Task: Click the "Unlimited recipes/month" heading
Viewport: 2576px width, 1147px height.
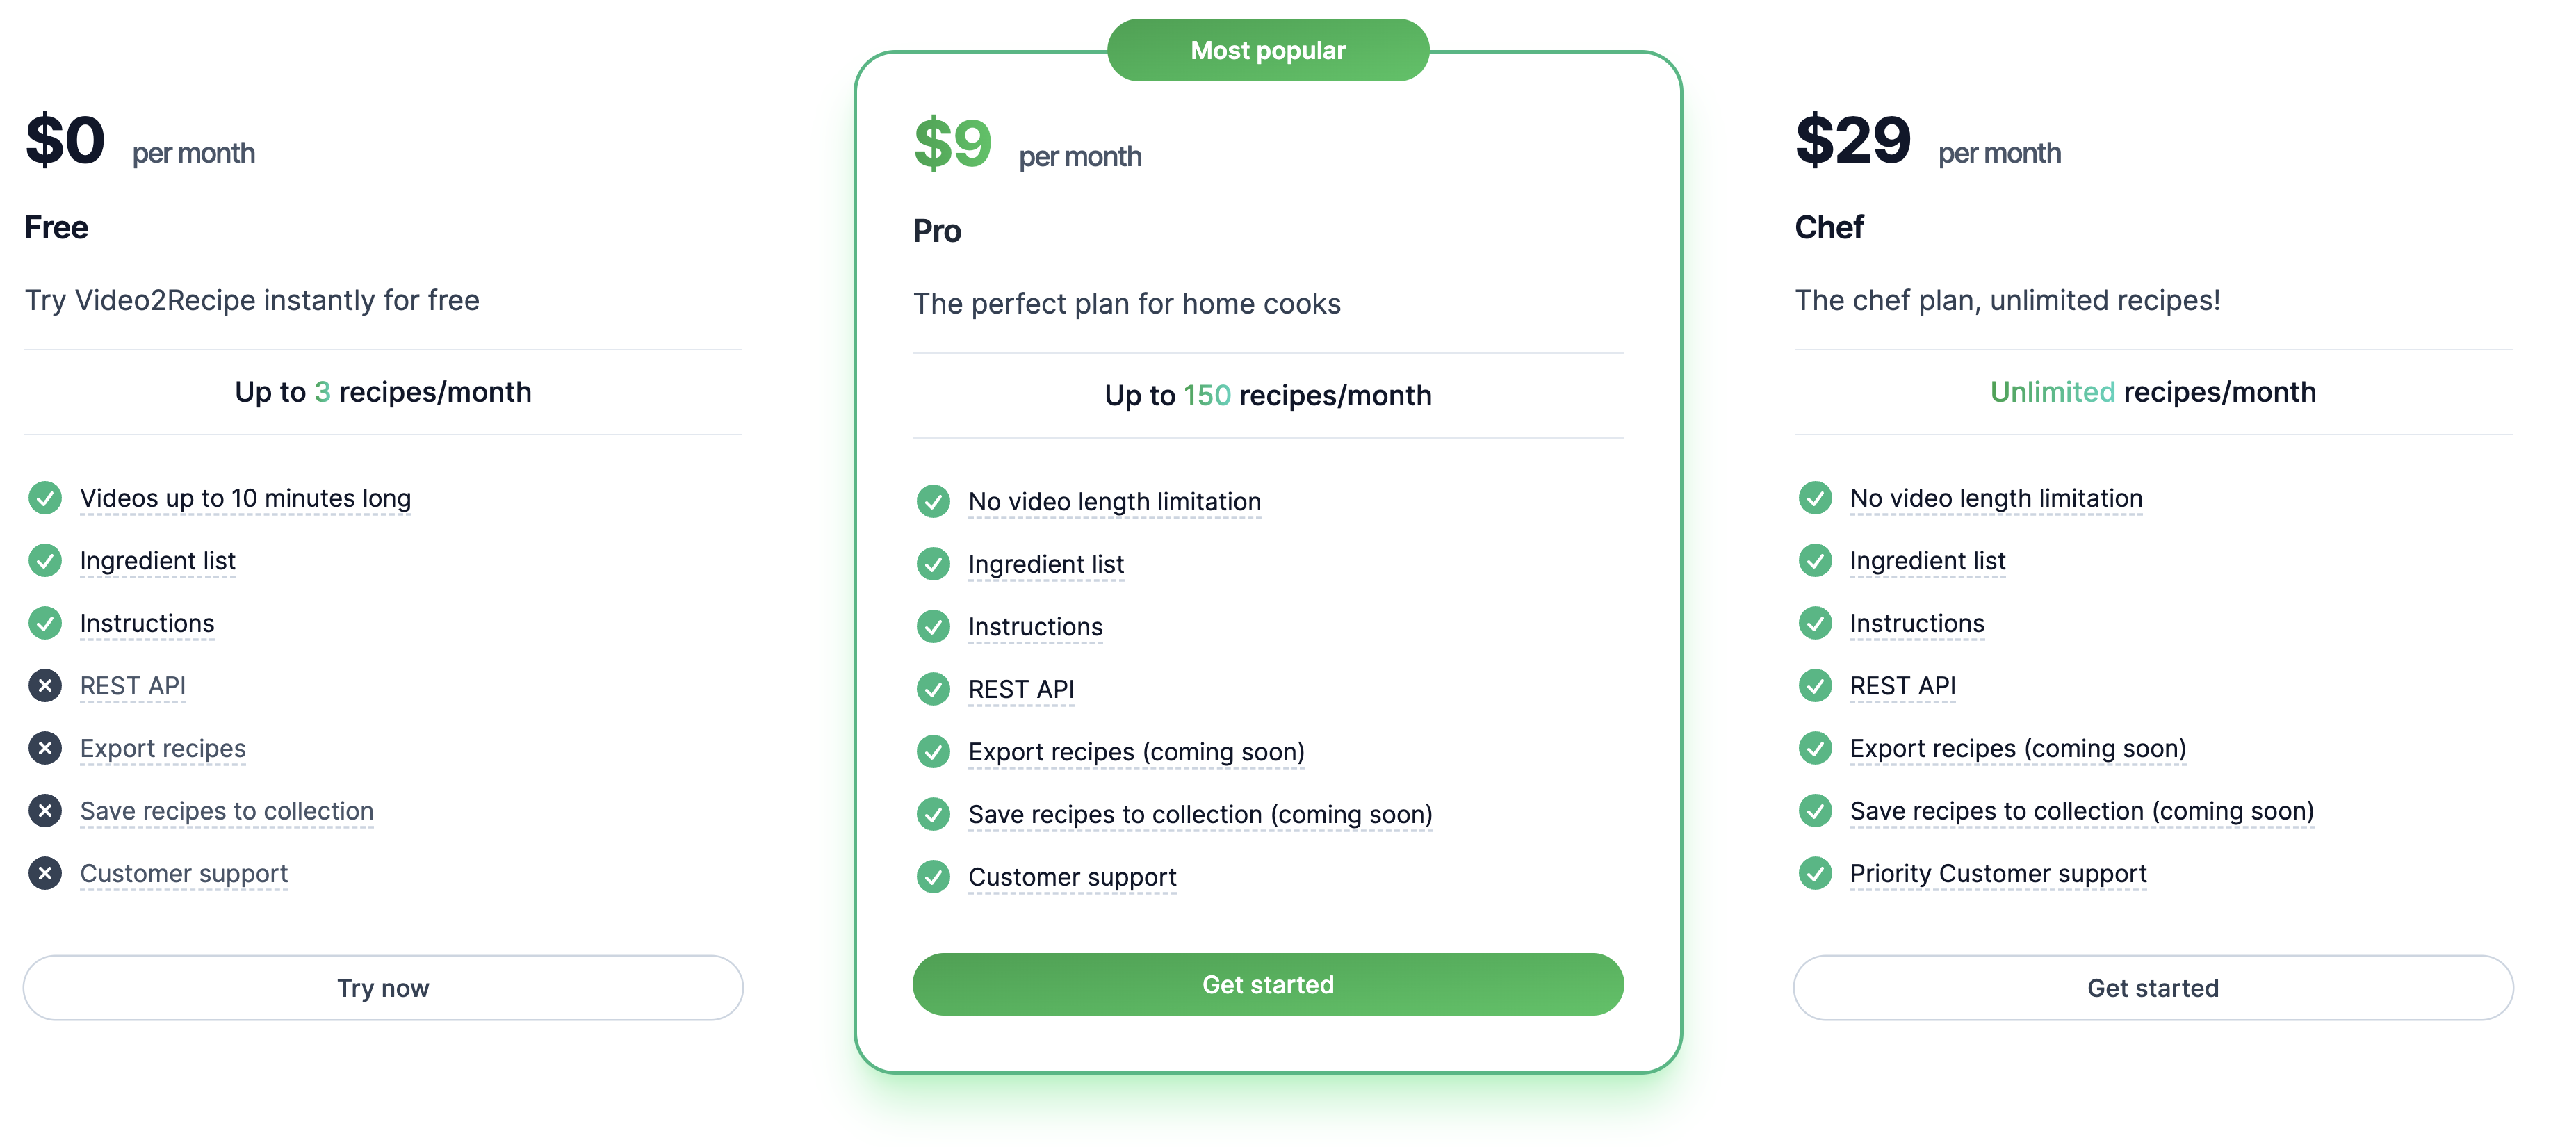Action: (x=2152, y=392)
